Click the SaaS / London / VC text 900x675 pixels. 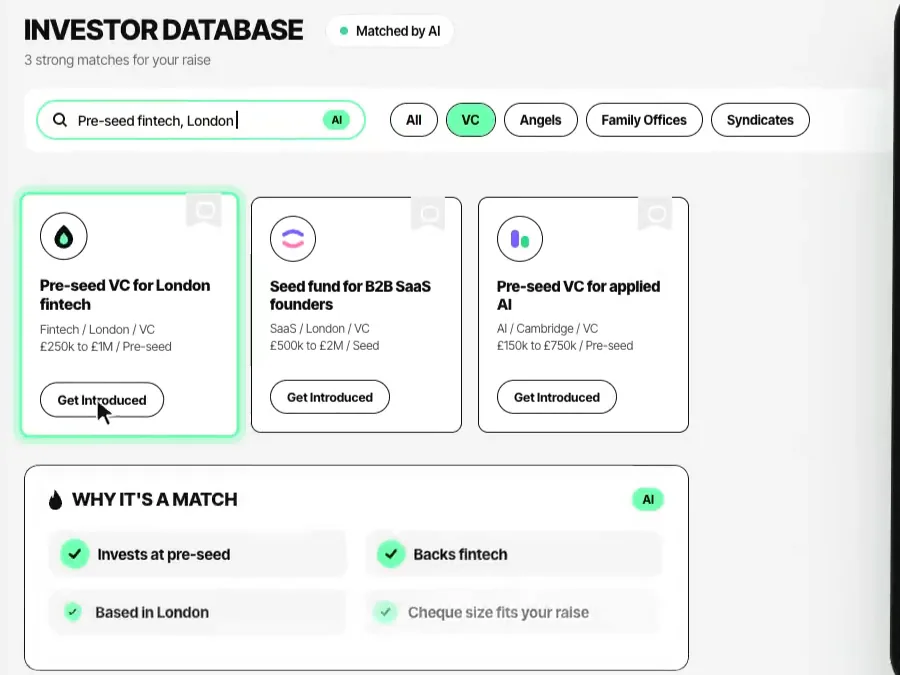pos(320,329)
